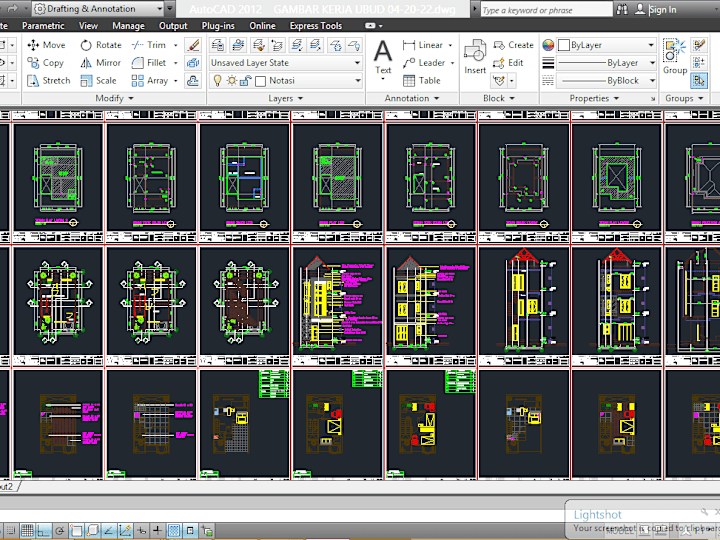
Task: Select the Stretch tool
Action: tap(49, 81)
